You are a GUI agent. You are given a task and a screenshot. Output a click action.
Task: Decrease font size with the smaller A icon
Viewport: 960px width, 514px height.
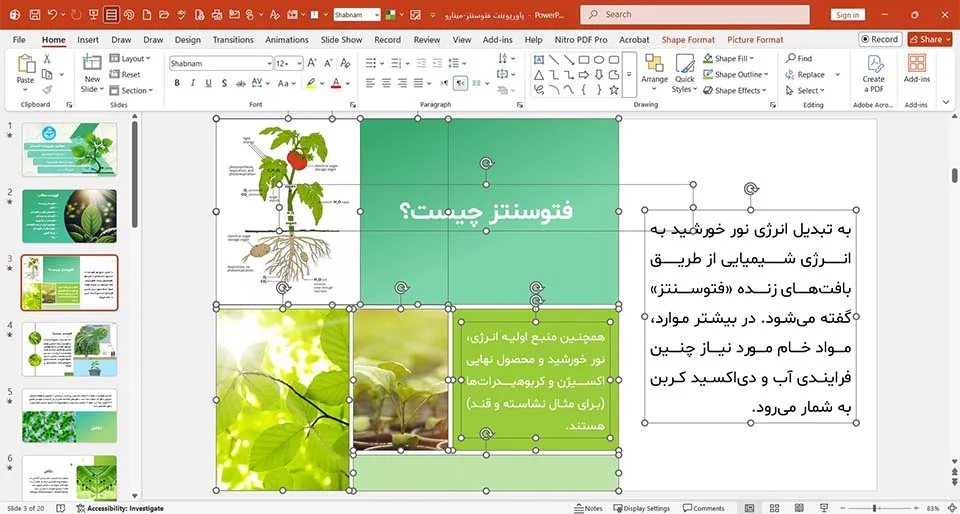(x=328, y=63)
